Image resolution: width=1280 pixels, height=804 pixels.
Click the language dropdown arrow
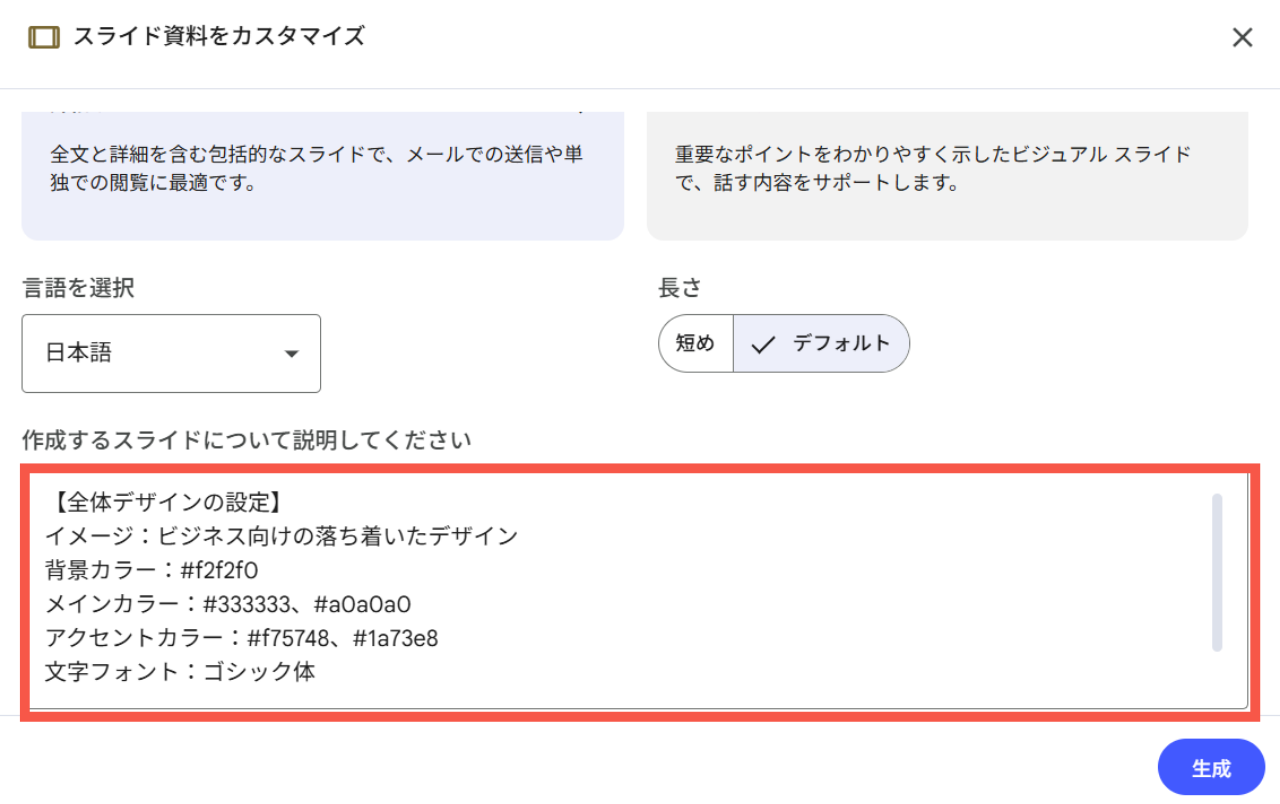click(292, 354)
